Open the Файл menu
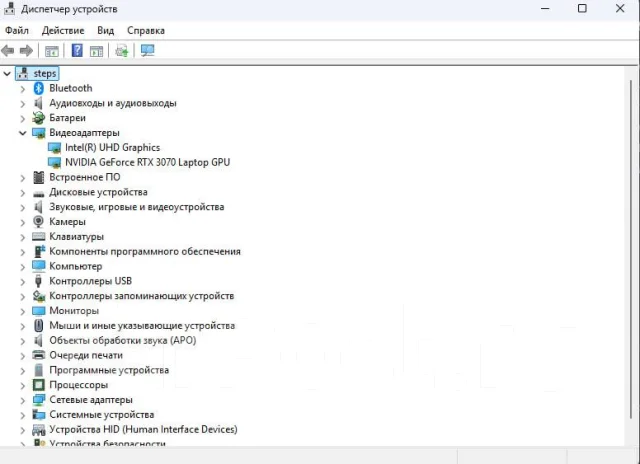Image resolution: width=640 pixels, height=464 pixels. tap(17, 31)
